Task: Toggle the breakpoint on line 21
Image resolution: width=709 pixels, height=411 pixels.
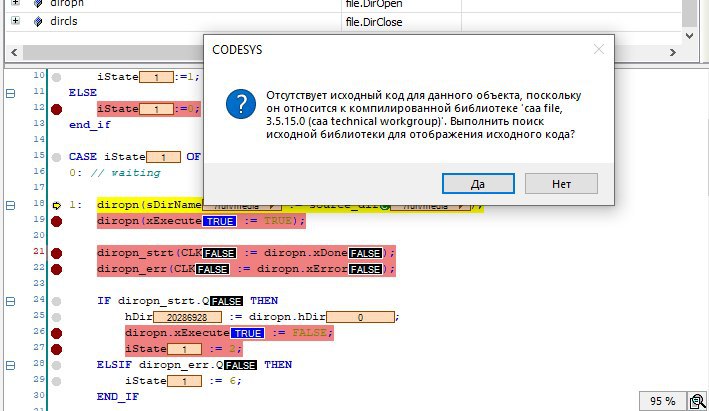Action: pos(57,253)
